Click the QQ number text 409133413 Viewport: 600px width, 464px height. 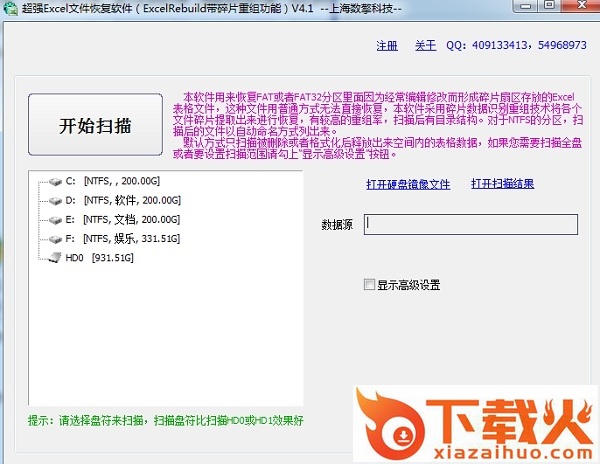tap(499, 46)
